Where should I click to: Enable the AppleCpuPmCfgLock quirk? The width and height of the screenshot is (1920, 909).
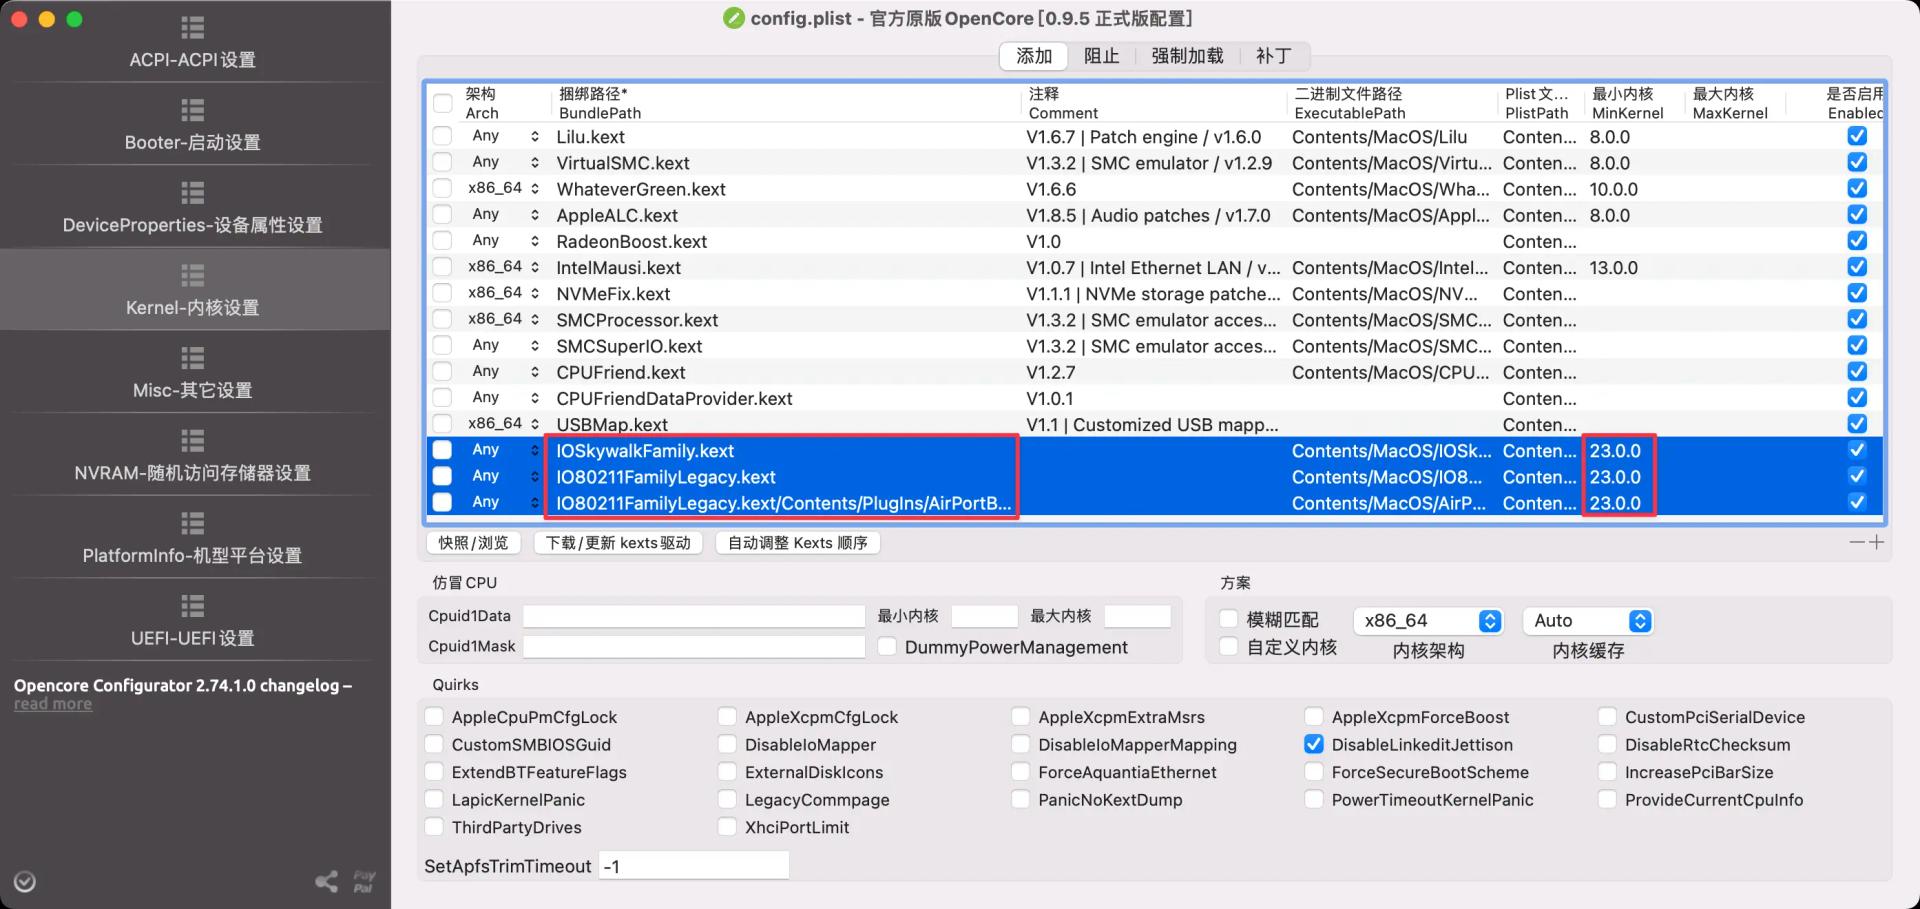coord(434,717)
